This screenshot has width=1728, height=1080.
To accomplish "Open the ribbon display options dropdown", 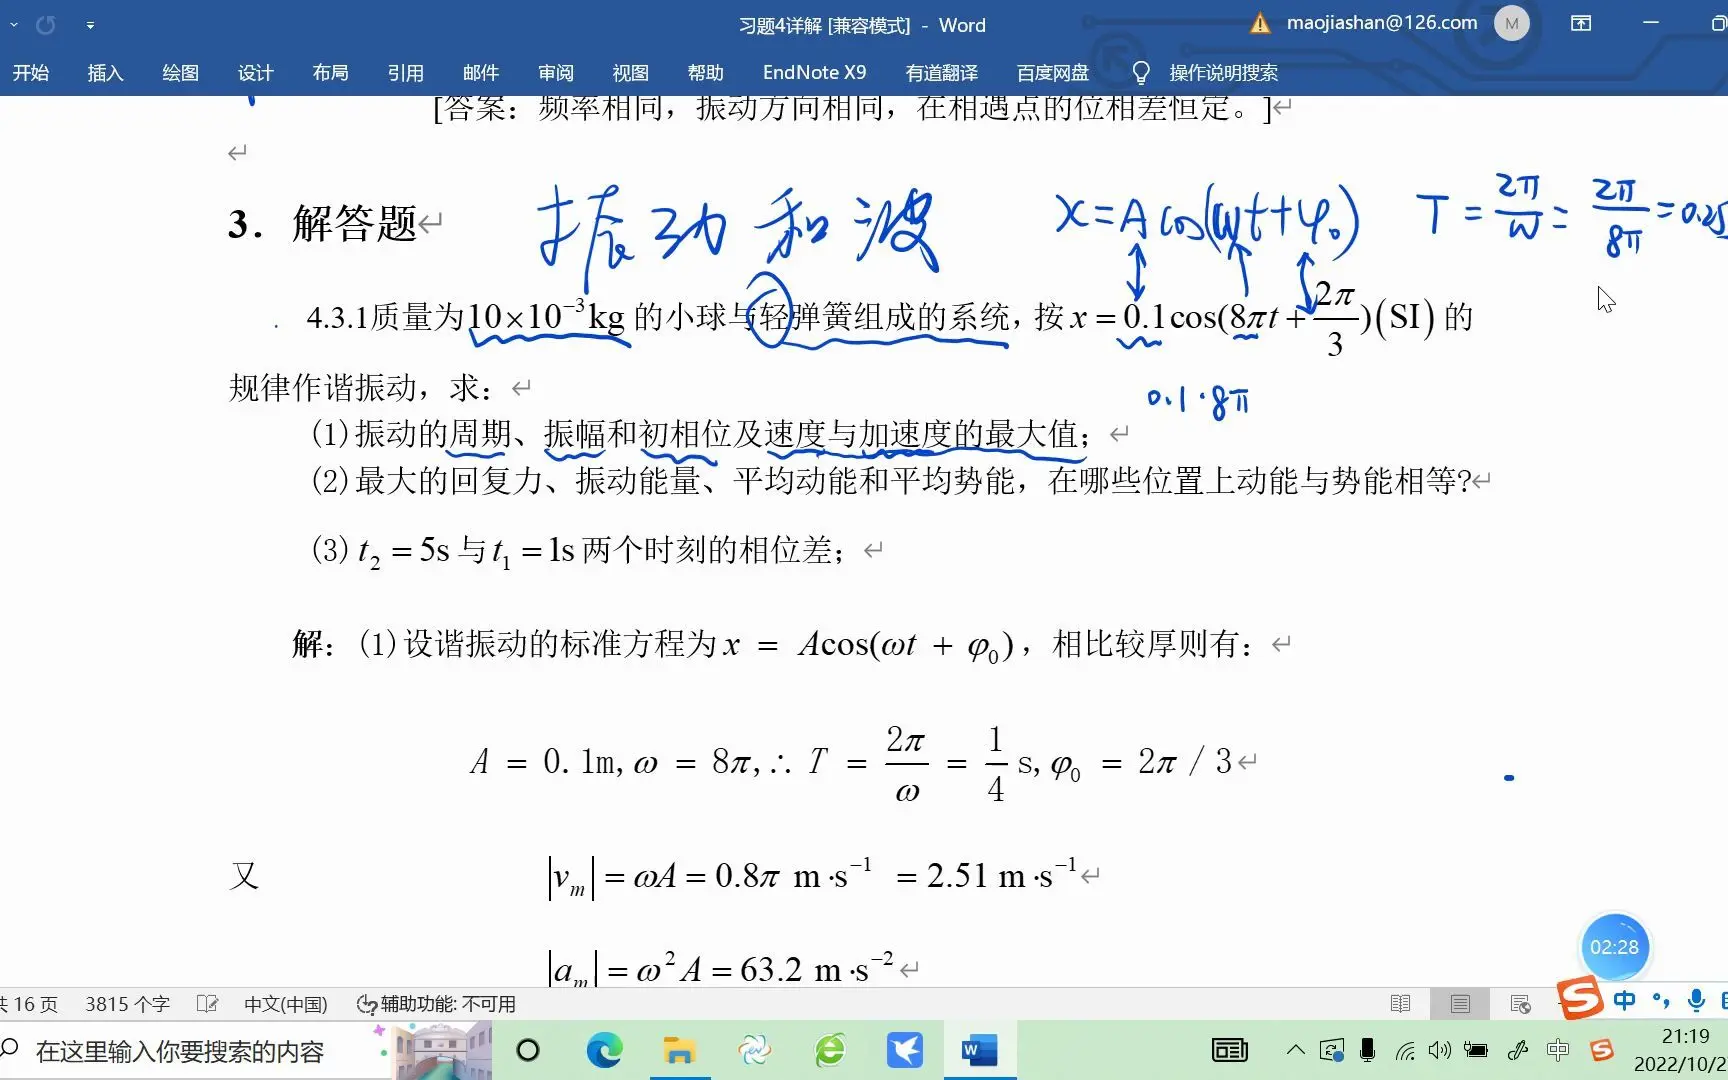I will click(1581, 22).
